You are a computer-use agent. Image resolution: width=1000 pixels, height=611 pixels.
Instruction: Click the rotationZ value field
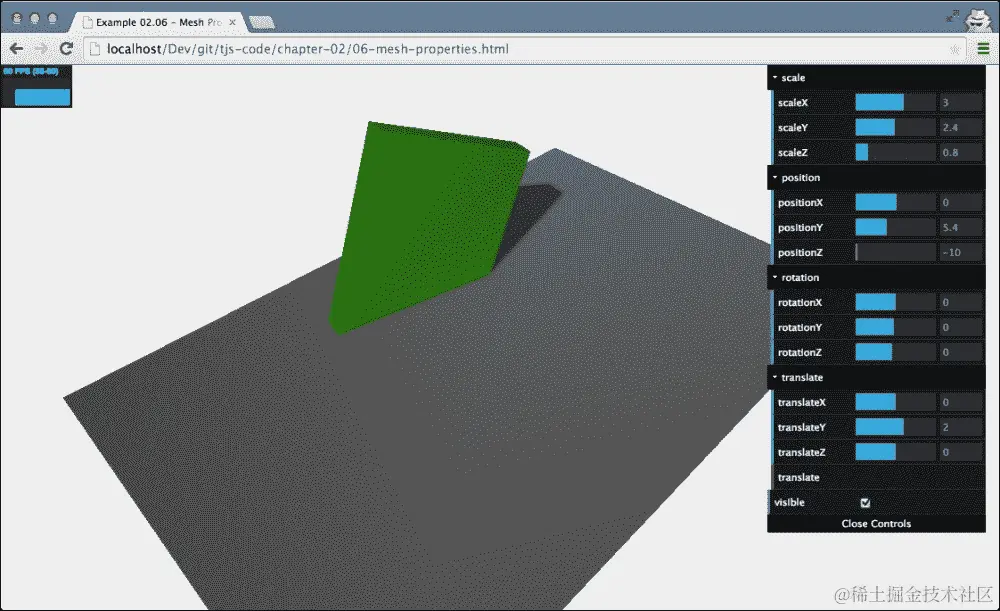(x=960, y=352)
